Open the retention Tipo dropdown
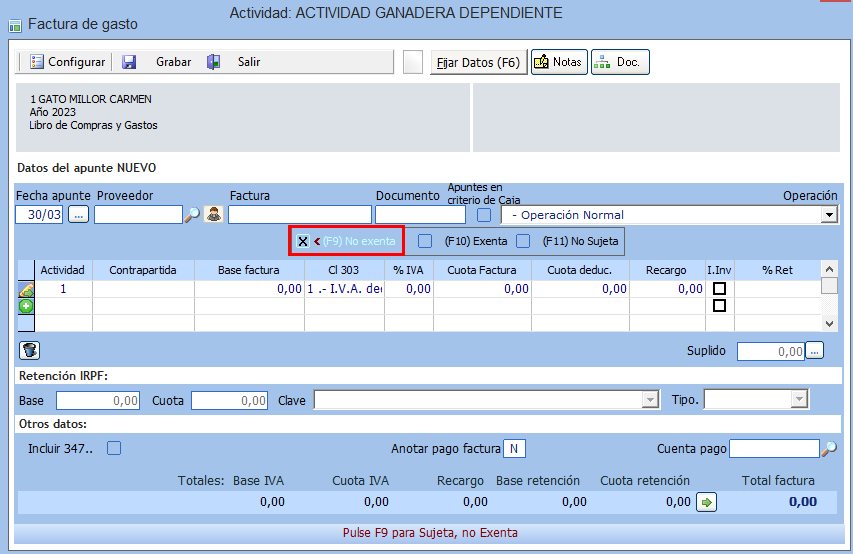Viewport: 853px width, 554px height. 798,400
